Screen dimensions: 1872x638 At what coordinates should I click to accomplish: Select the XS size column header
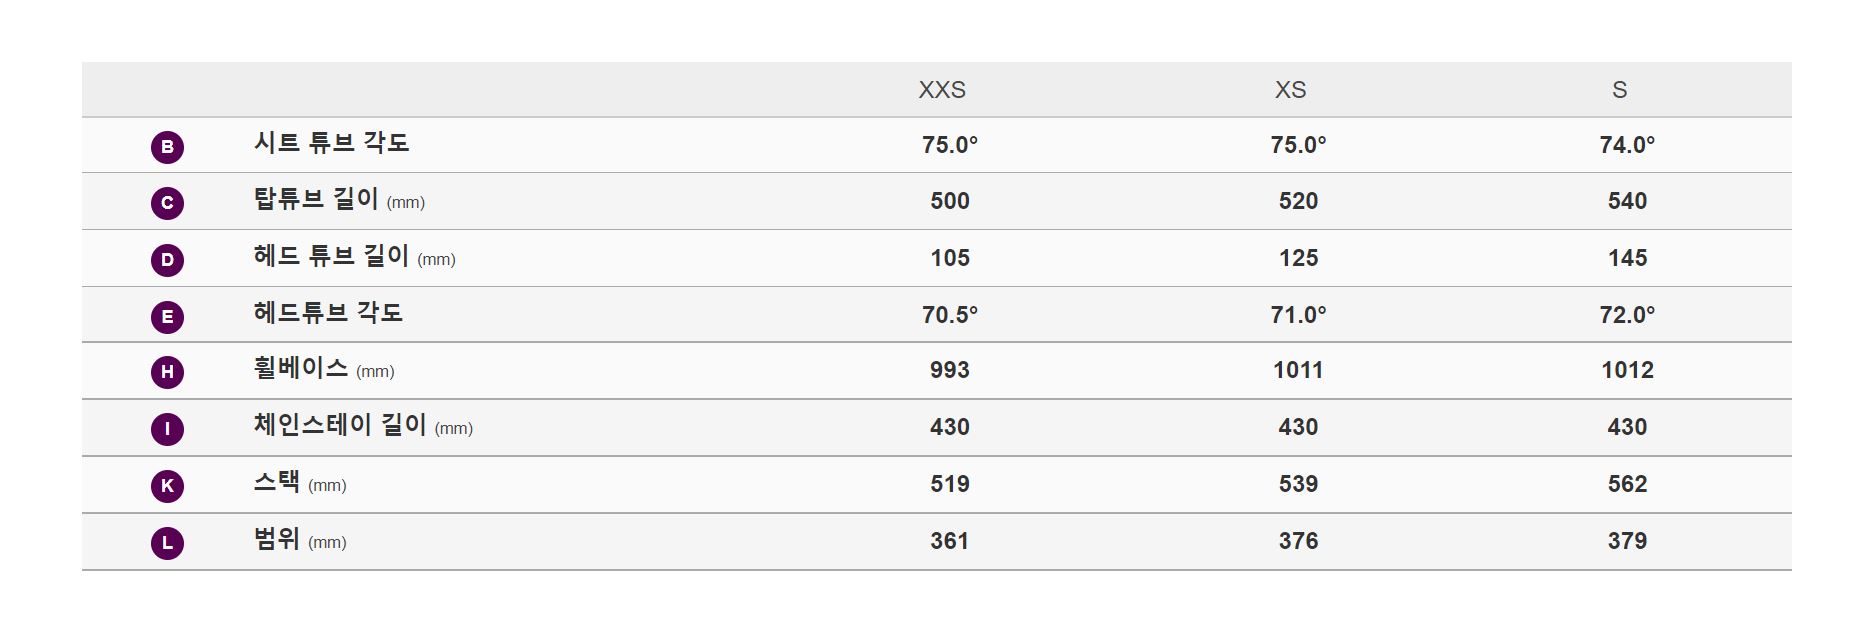pyautogui.click(x=1290, y=90)
